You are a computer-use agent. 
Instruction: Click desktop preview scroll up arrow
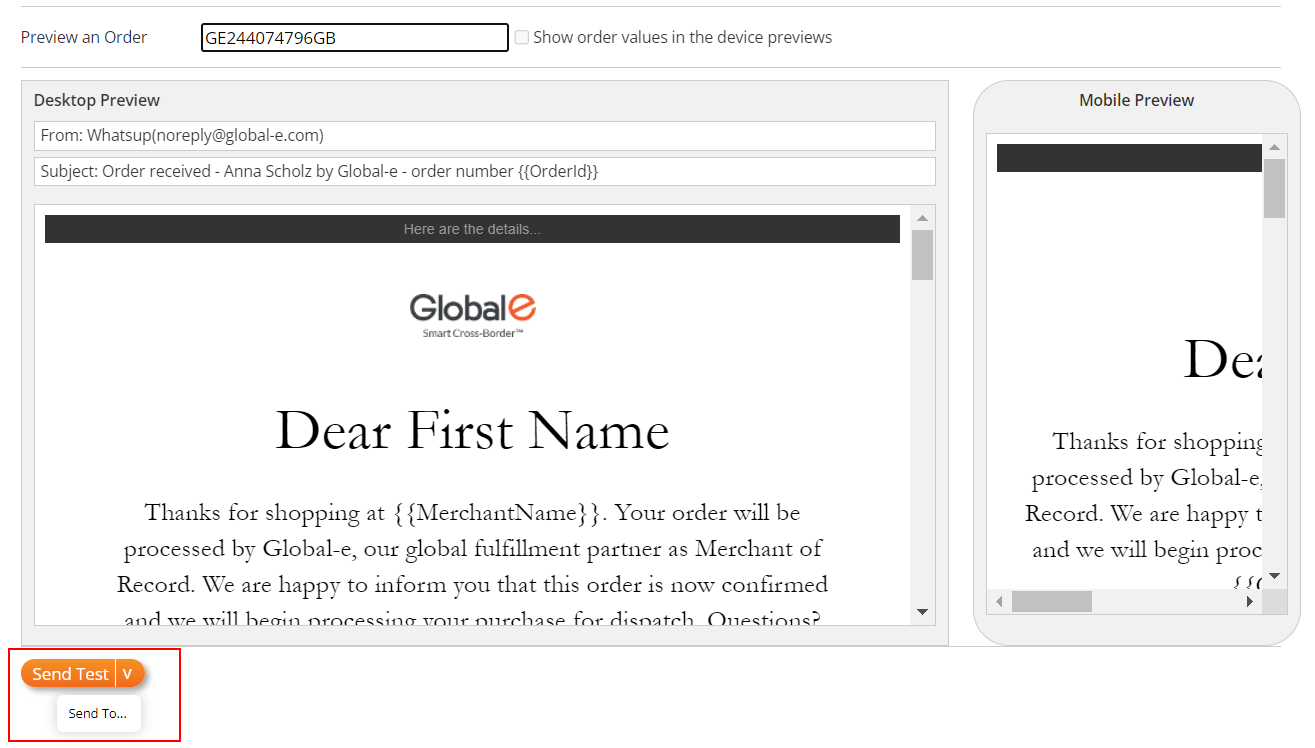[x=922, y=218]
